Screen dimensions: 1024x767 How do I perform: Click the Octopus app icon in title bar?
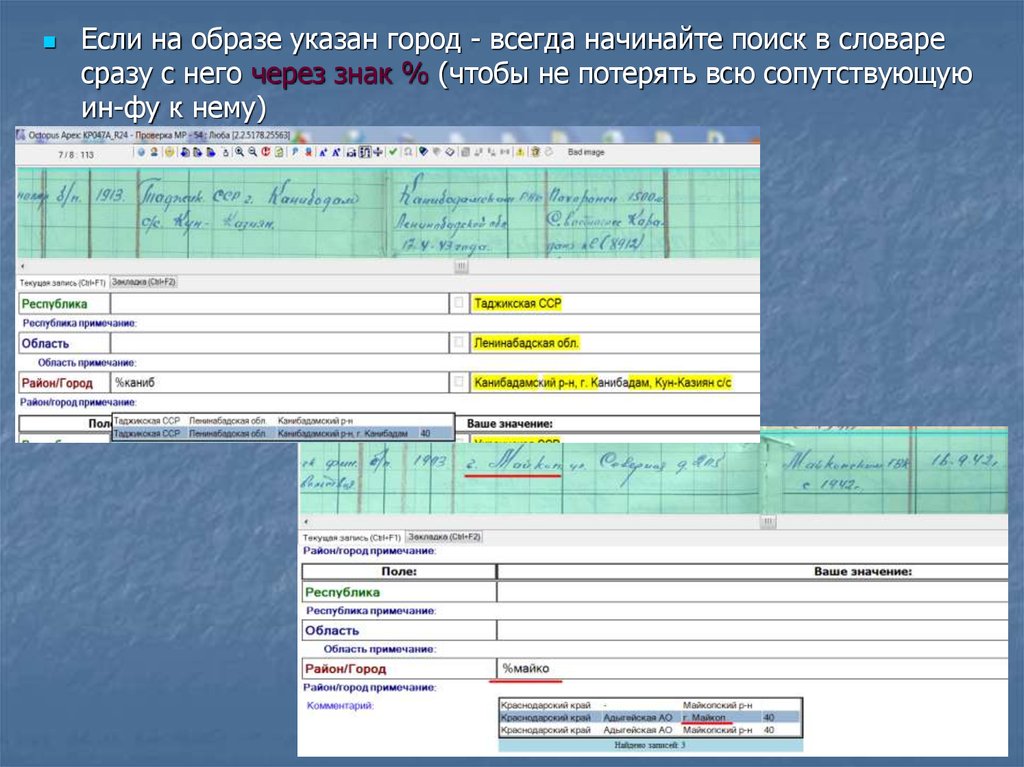22,134
